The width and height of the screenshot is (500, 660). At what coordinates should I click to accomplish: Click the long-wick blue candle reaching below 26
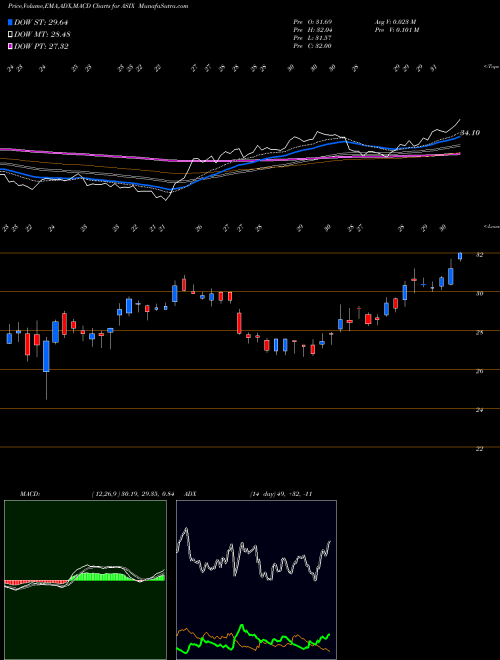tap(46, 356)
